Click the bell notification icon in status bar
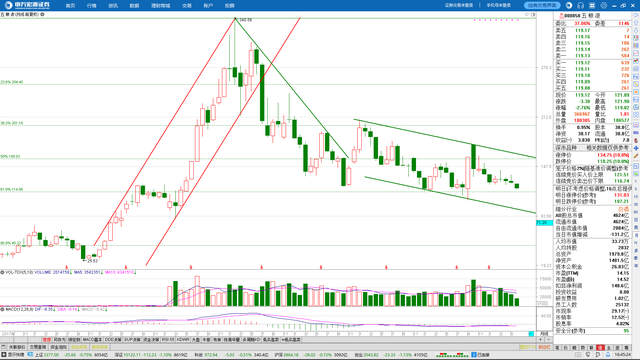 pos(608,355)
